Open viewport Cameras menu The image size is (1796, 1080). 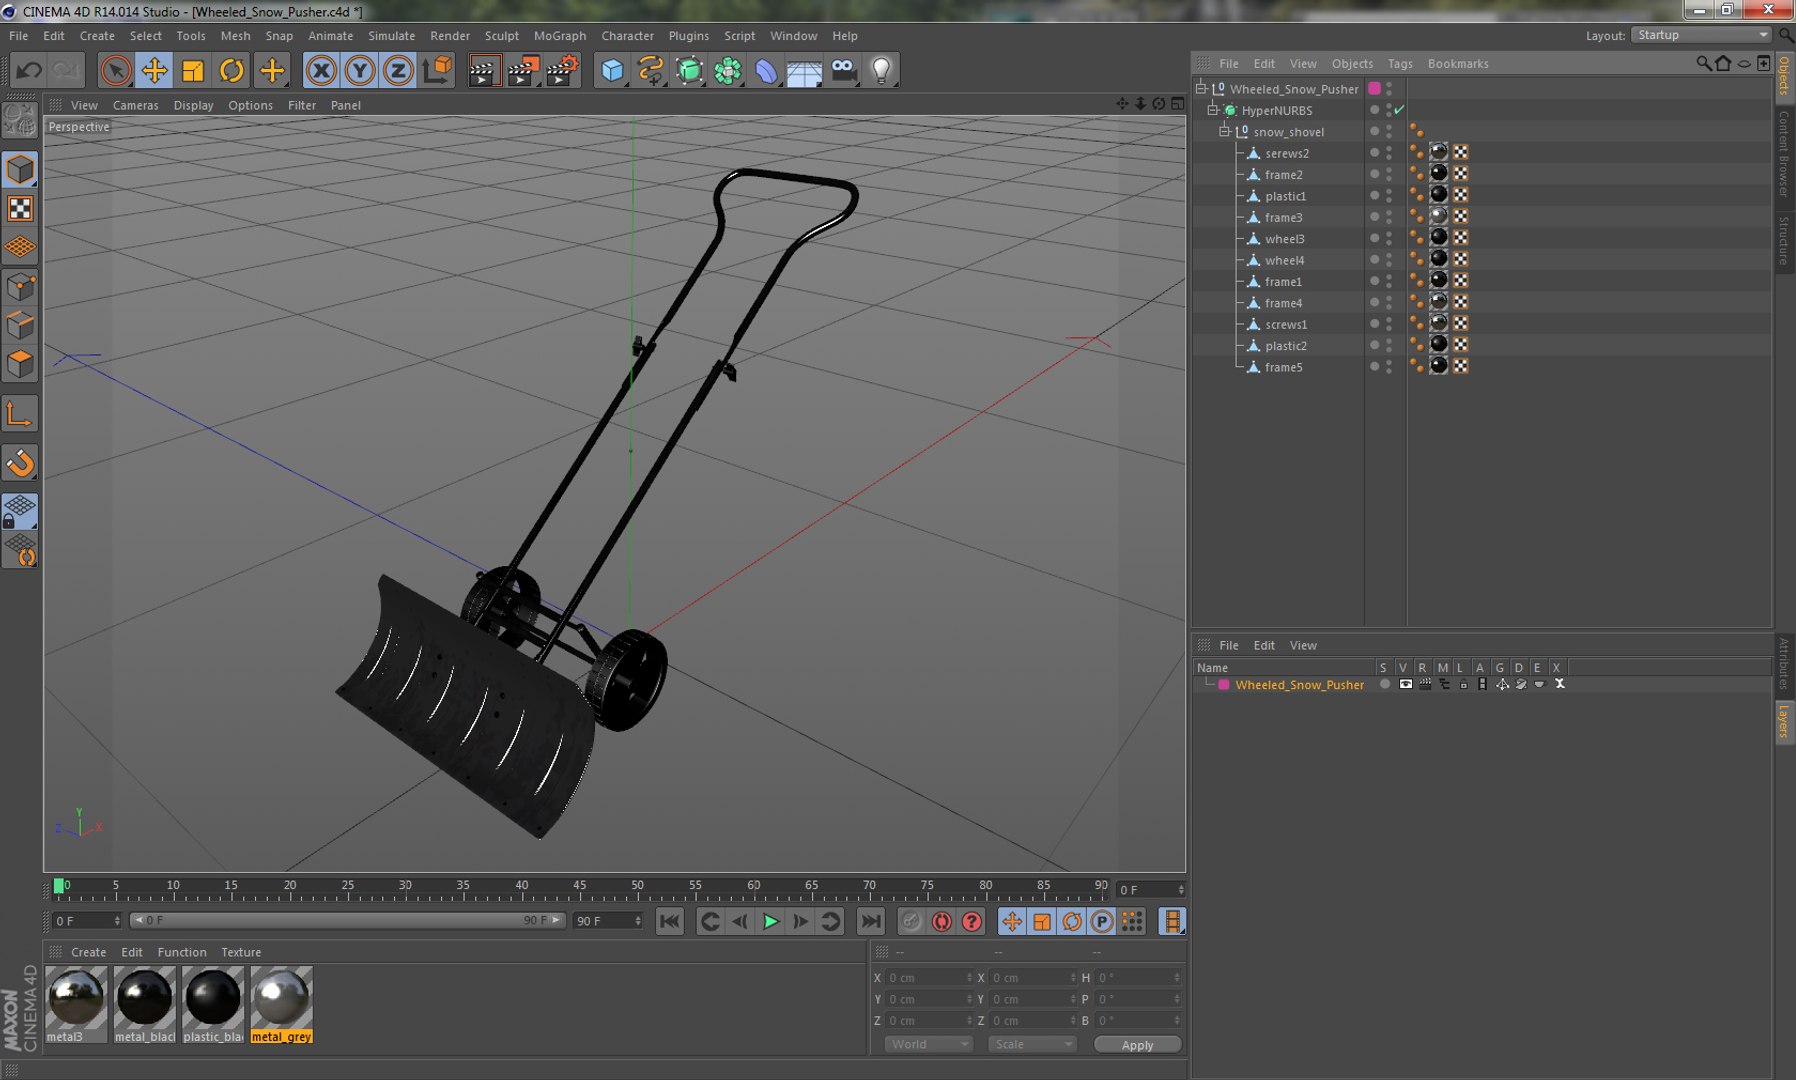135,105
